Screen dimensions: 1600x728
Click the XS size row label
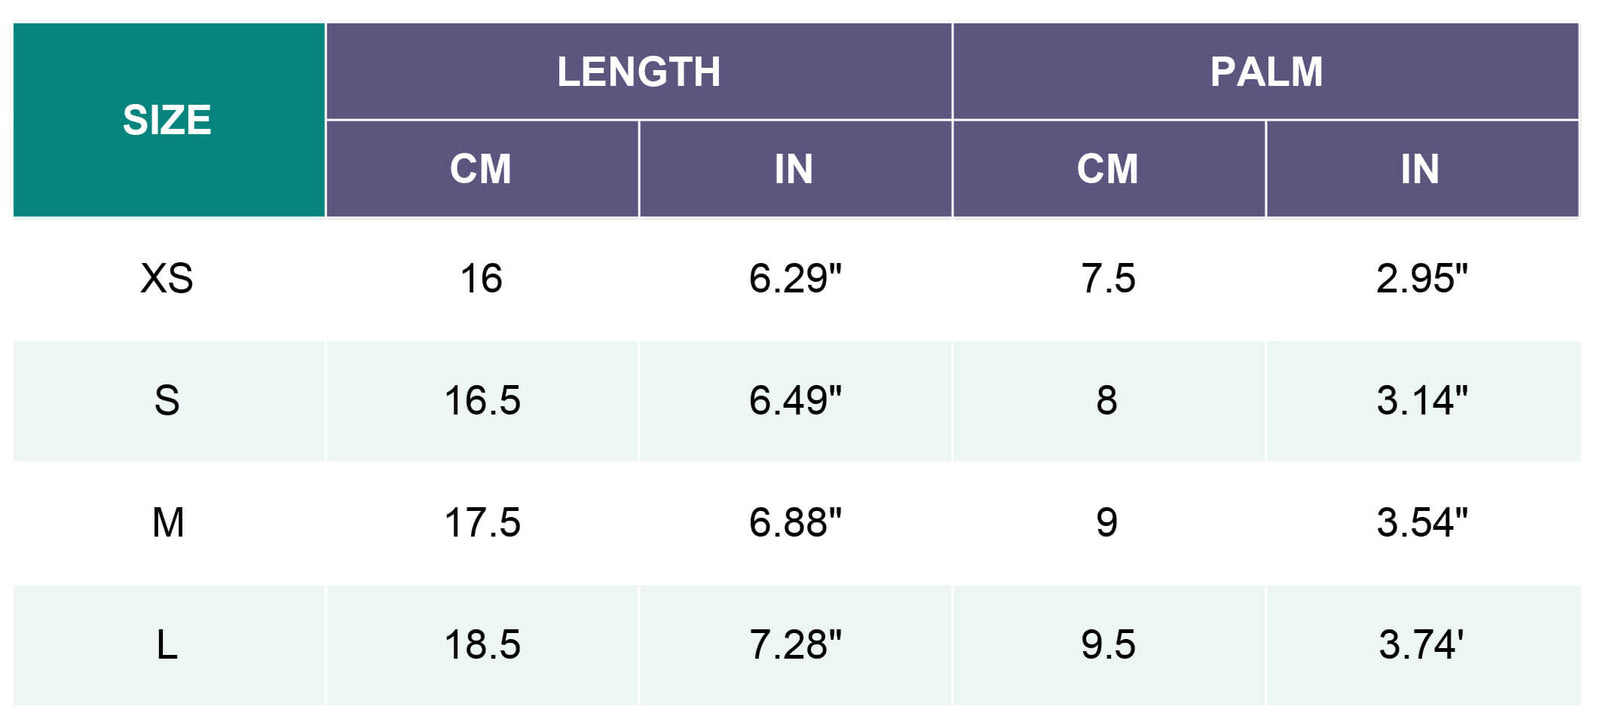click(x=167, y=279)
